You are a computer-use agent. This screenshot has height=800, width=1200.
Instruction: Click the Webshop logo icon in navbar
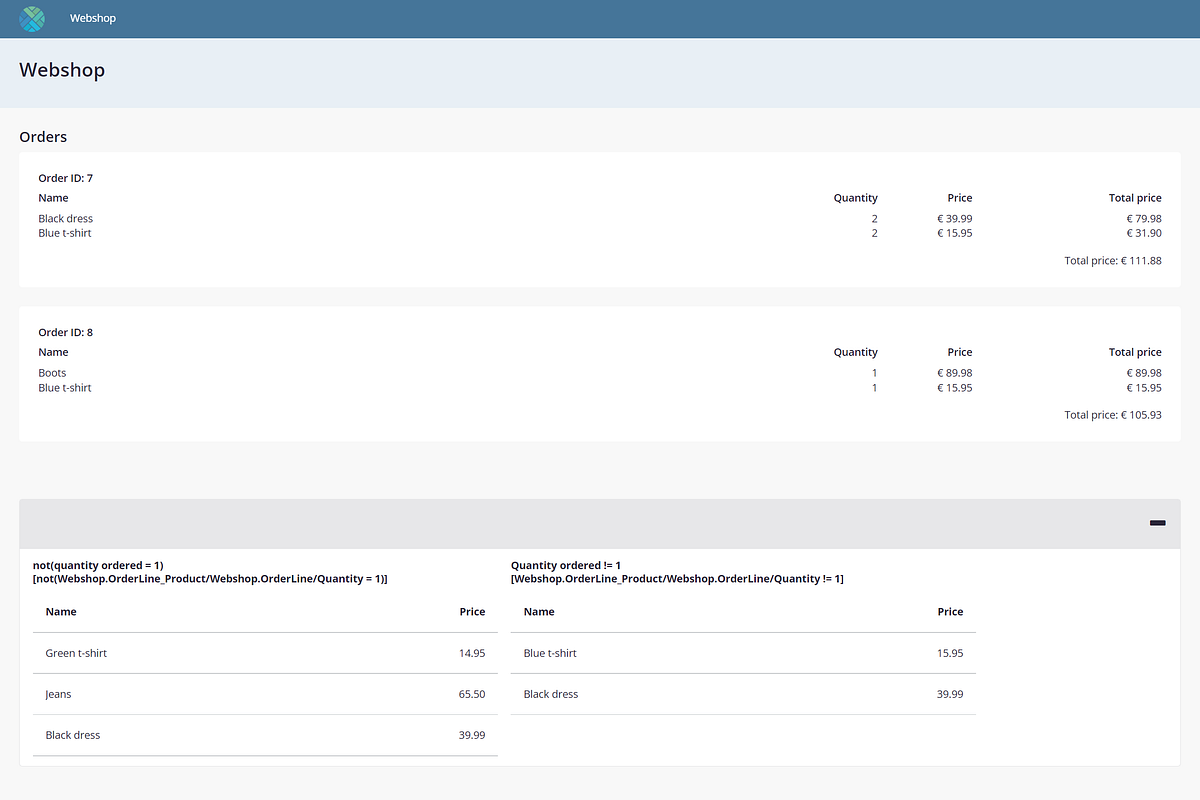(31, 18)
